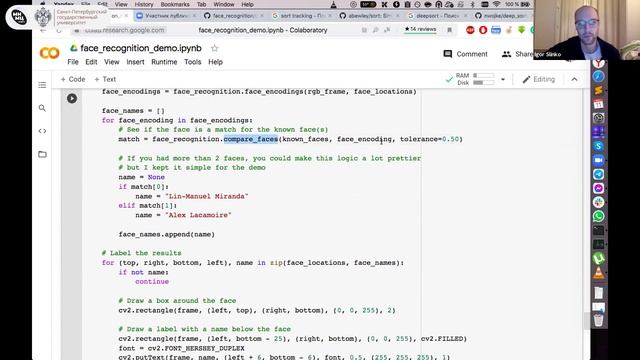Image resolution: width=640 pixels, height=360 pixels.
Task: Add a new Code cell
Action: tap(73, 79)
